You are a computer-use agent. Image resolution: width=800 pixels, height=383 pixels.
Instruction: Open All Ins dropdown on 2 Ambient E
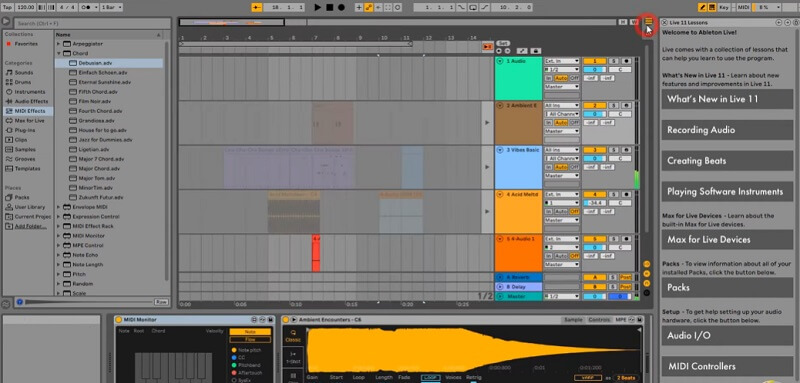pyautogui.click(x=562, y=106)
